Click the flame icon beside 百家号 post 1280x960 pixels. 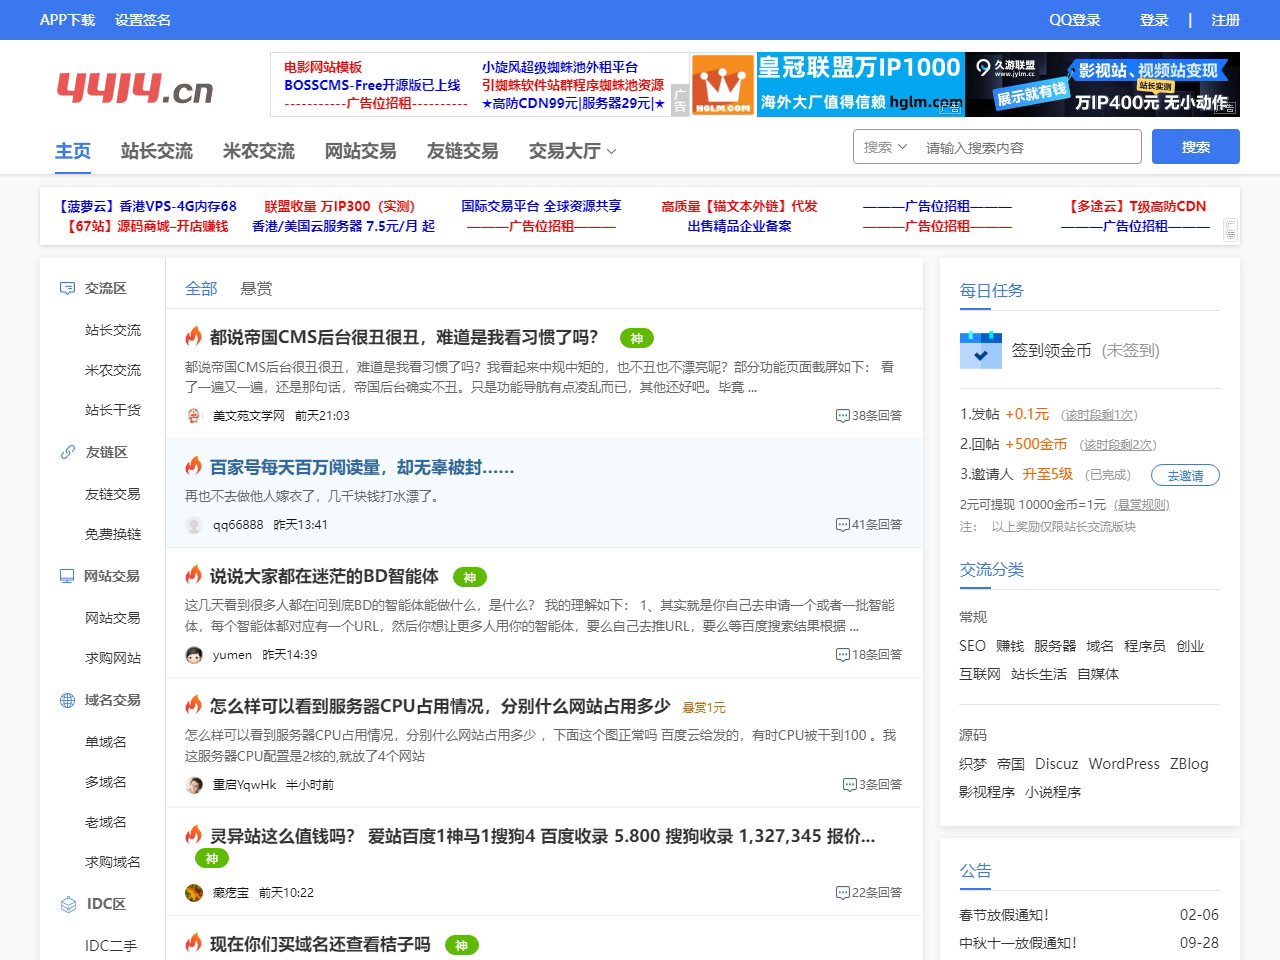[194, 466]
